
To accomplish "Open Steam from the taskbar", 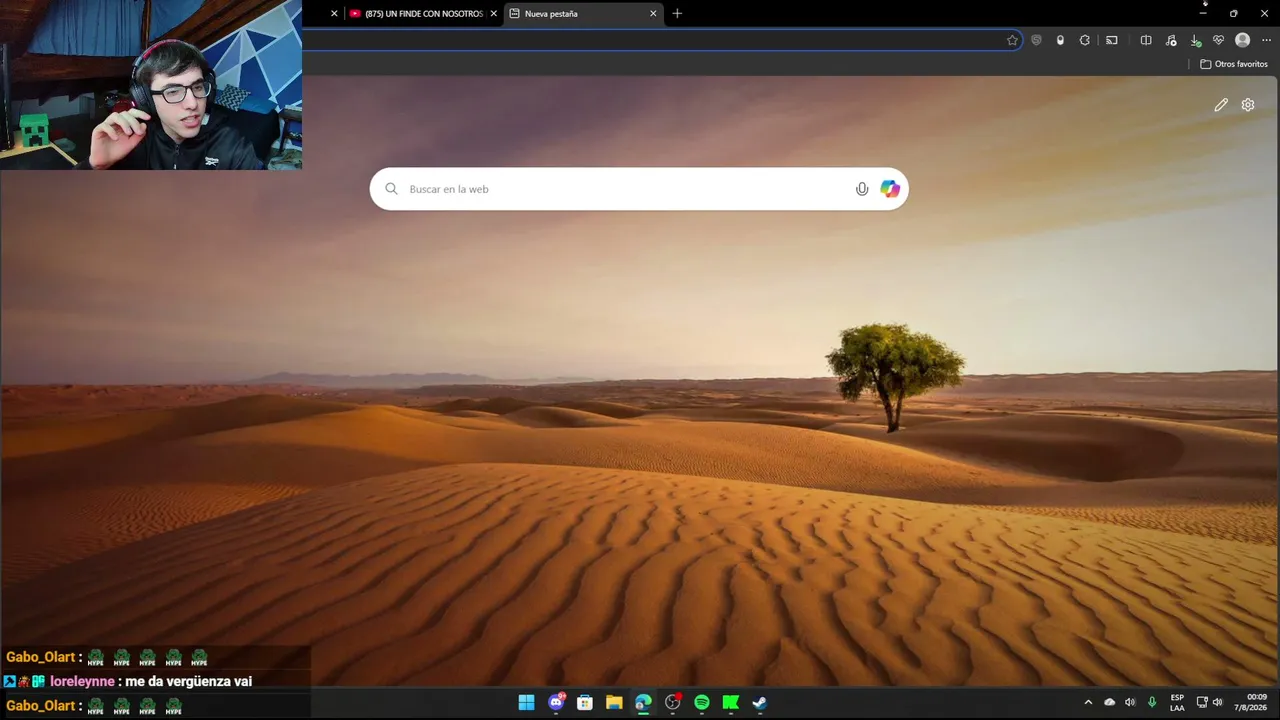I will [760, 703].
